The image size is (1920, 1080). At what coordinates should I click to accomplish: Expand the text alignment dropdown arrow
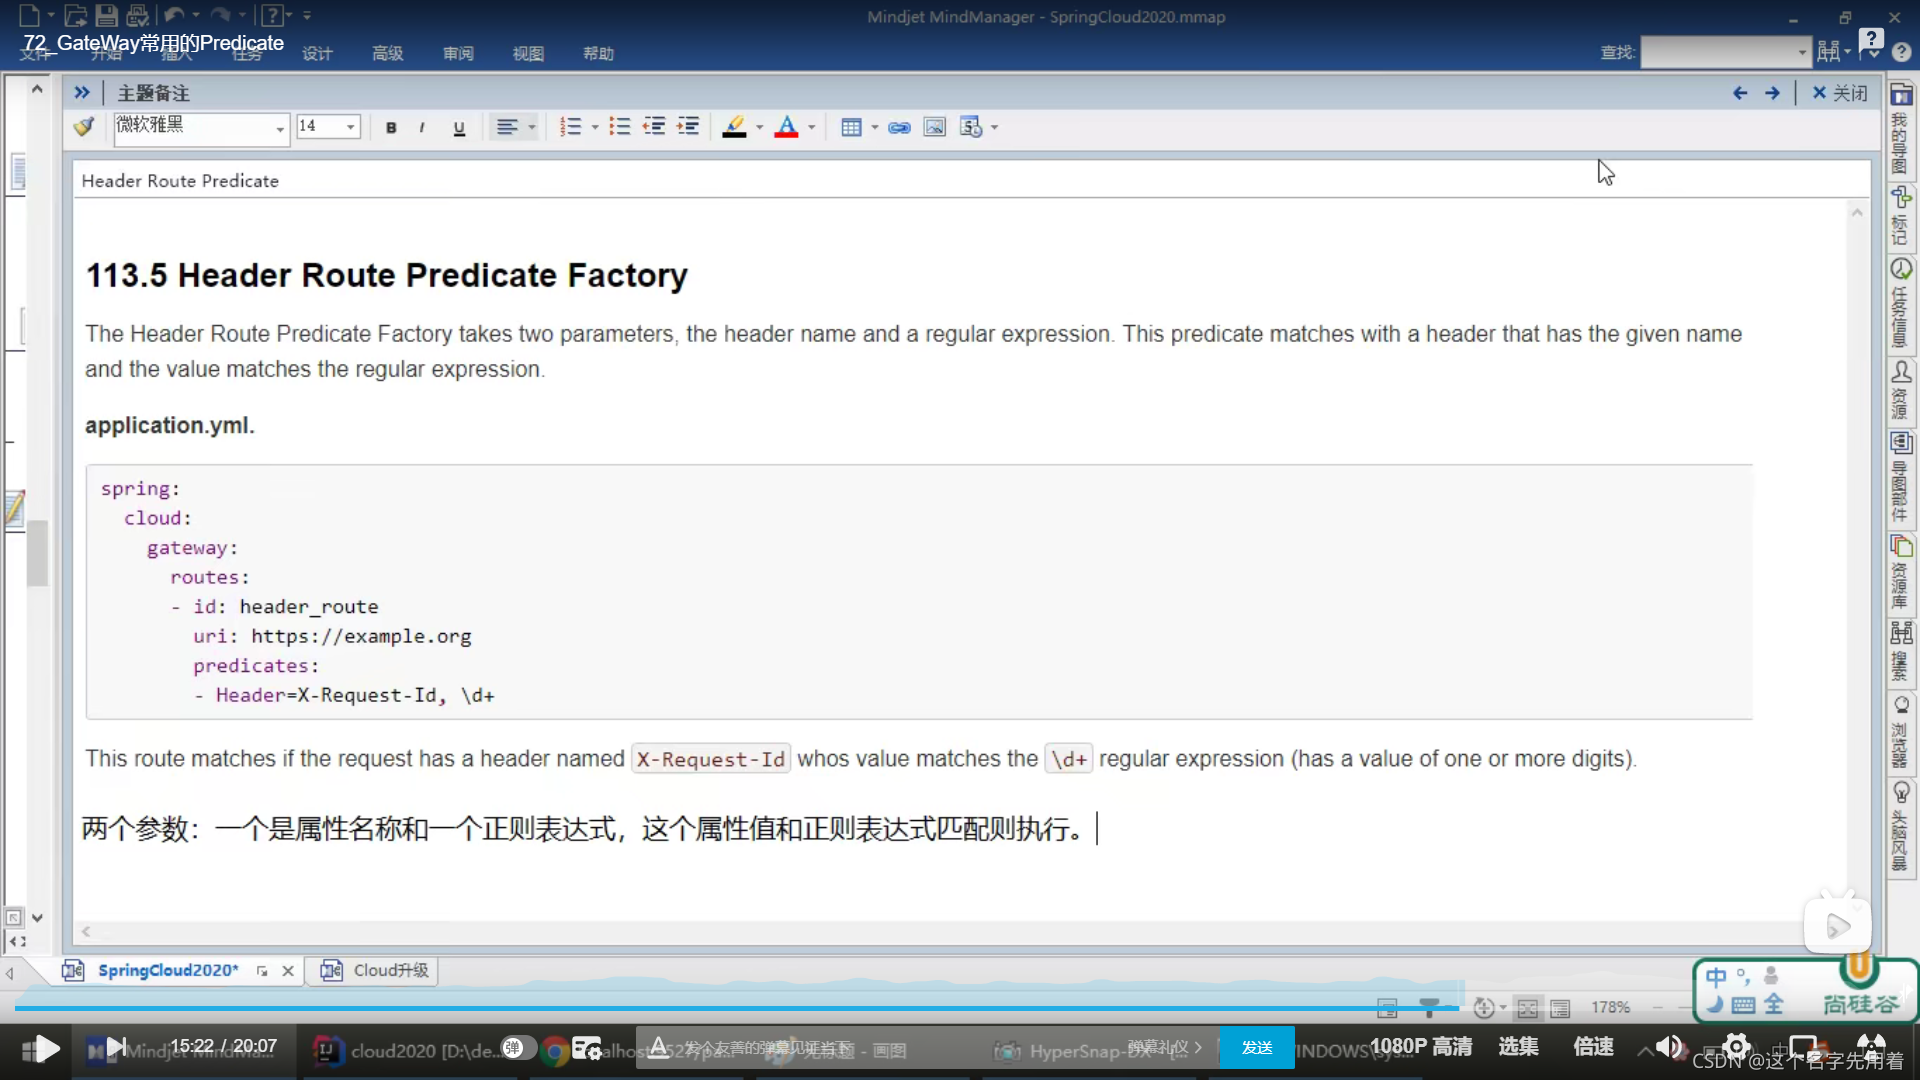pos(532,127)
